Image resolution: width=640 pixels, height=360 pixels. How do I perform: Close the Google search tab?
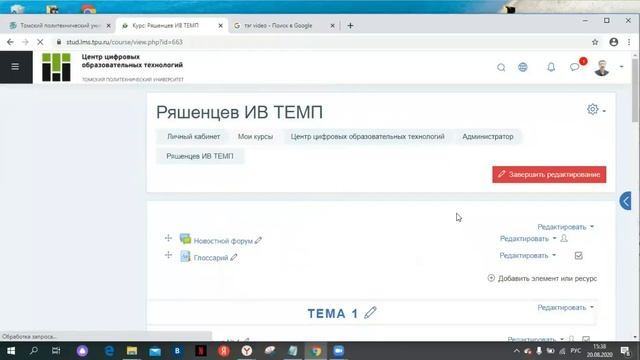333,25
